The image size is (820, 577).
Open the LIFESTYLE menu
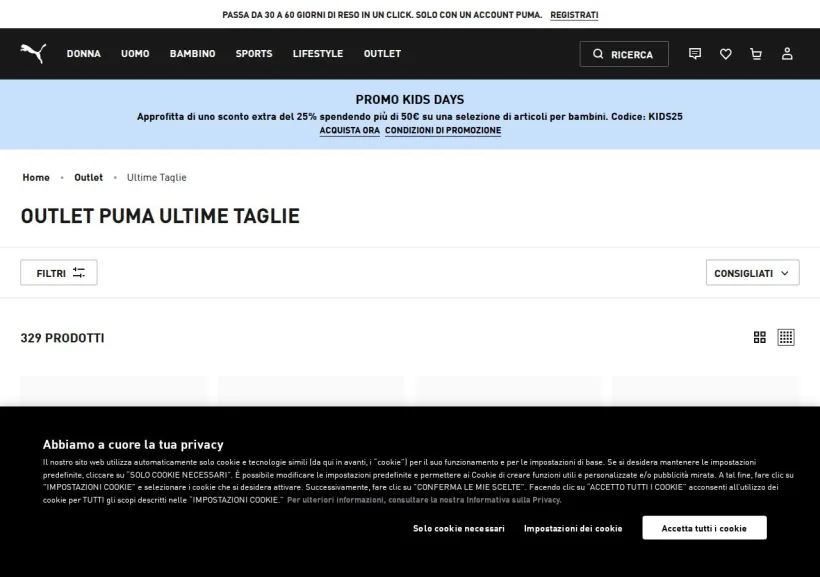tap(318, 53)
